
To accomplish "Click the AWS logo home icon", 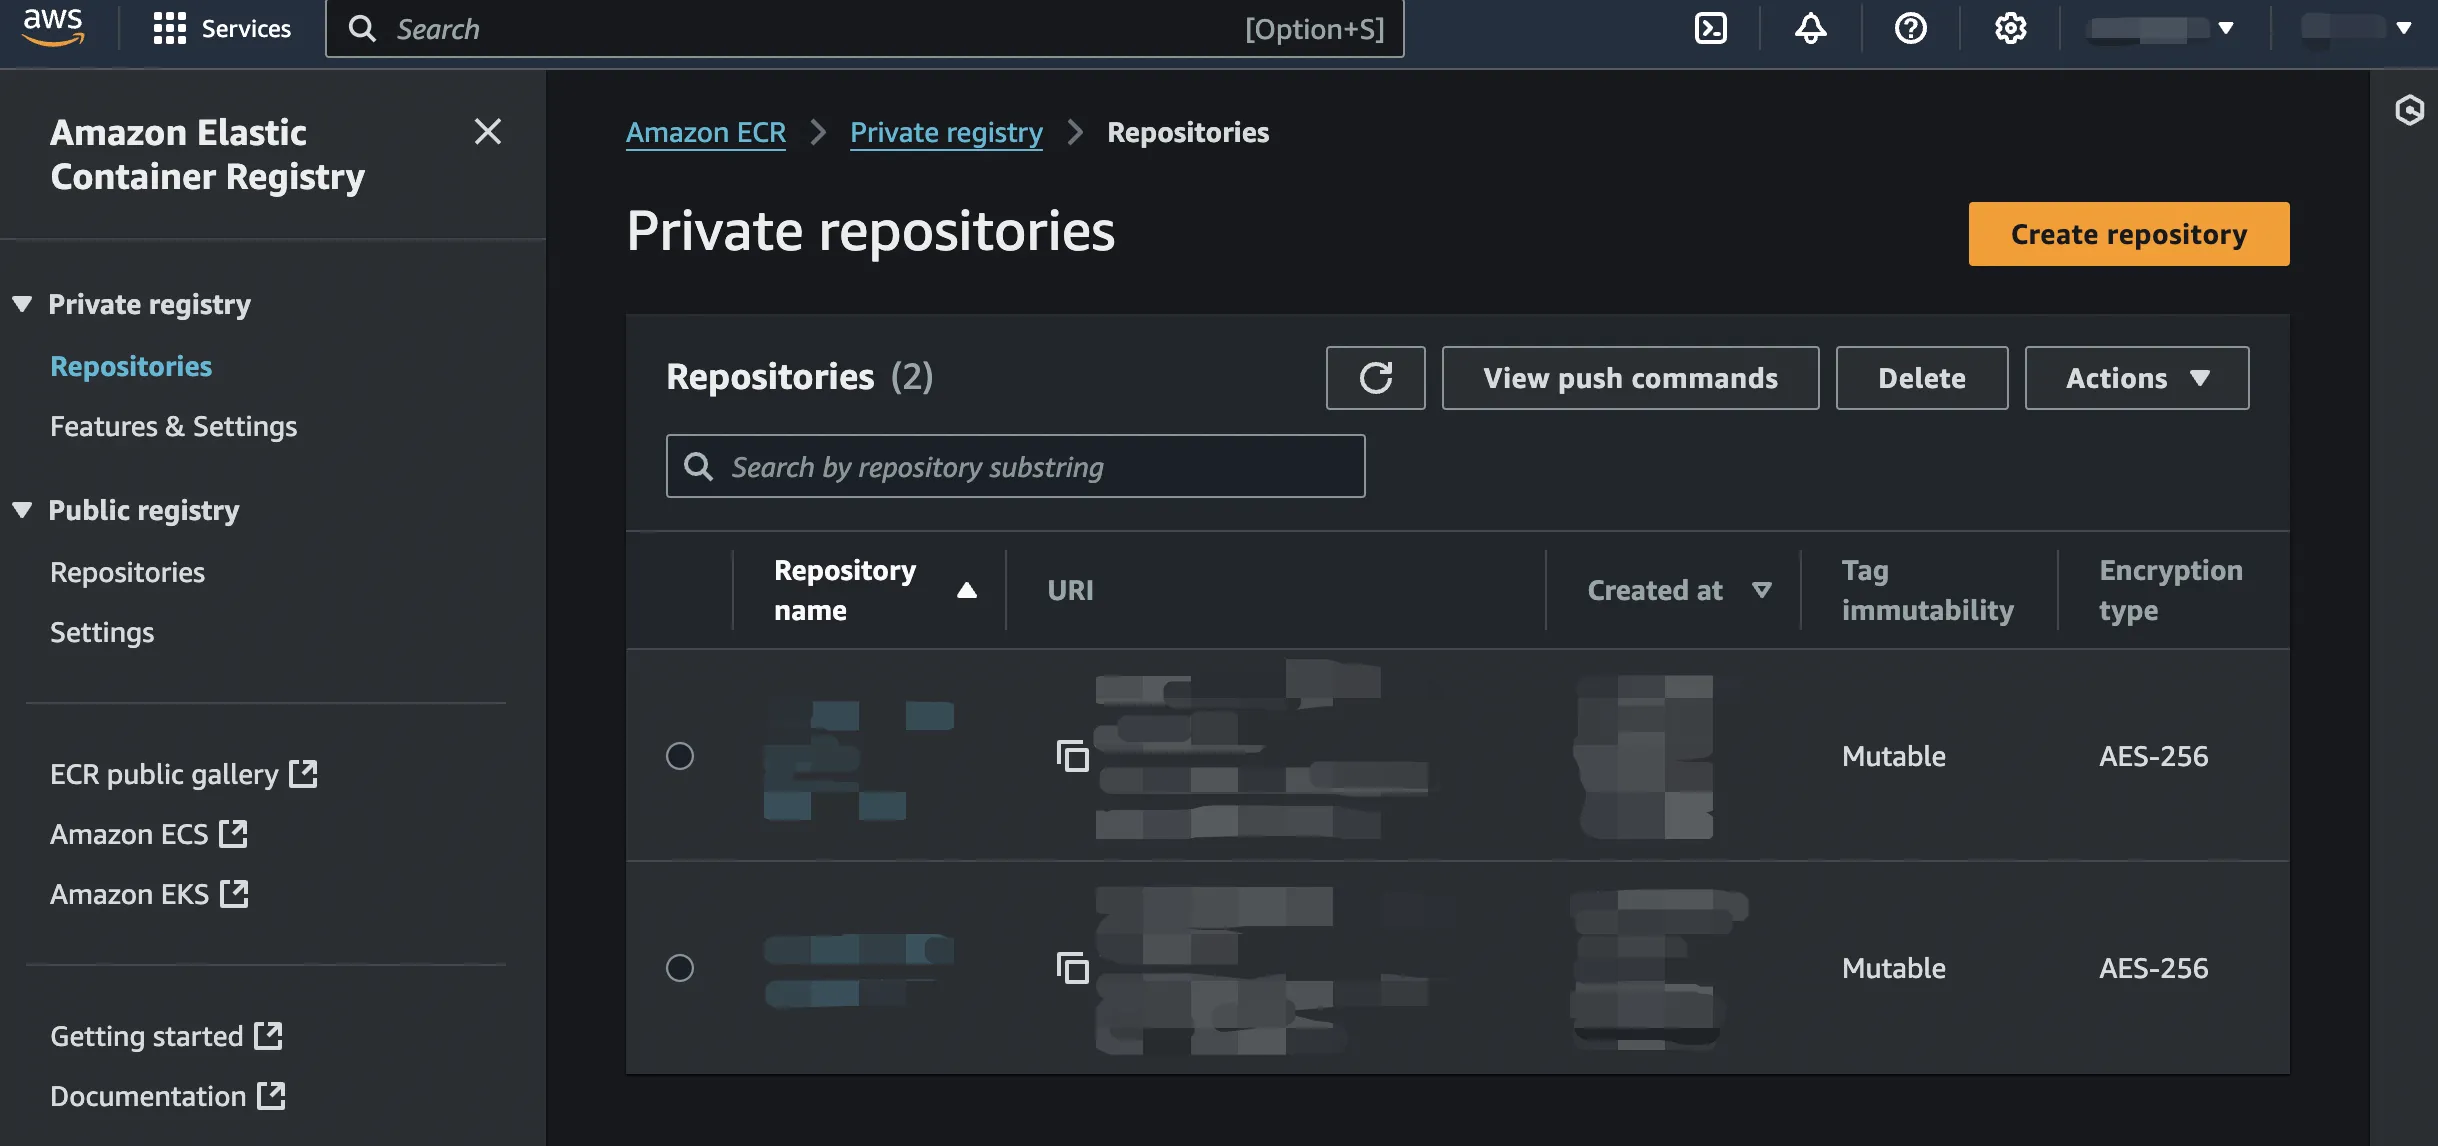I will pyautogui.click(x=54, y=27).
